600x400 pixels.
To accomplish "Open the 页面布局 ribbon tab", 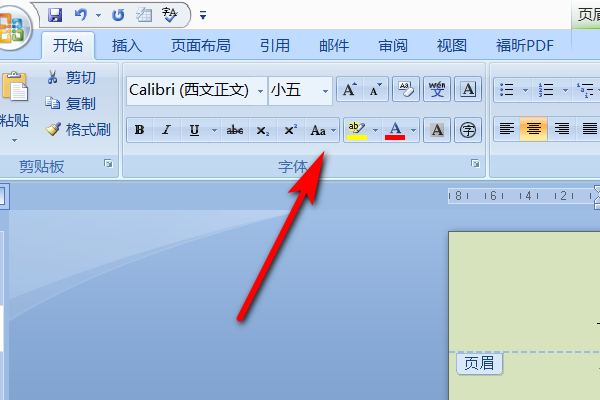I will click(201, 46).
